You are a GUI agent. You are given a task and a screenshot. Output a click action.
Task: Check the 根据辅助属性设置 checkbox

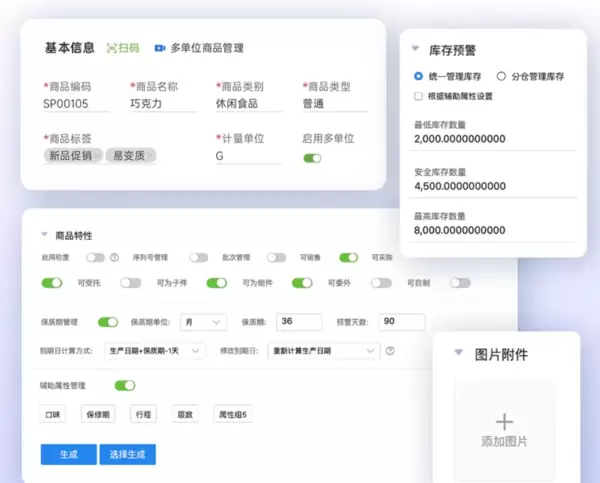pos(418,96)
